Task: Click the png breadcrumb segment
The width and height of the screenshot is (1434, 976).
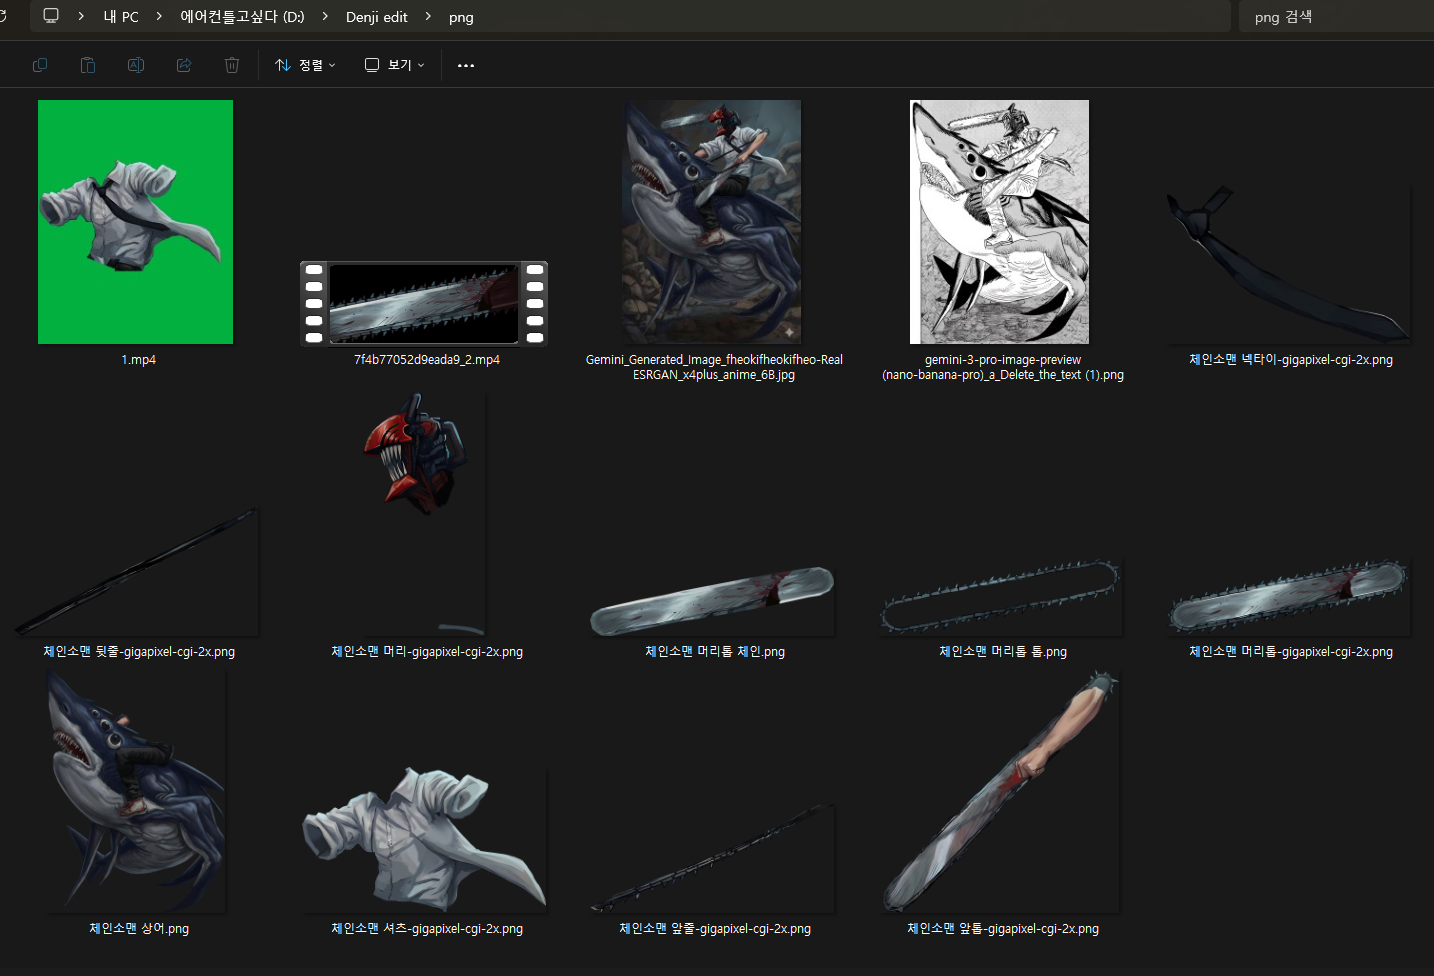Action: pyautogui.click(x=461, y=17)
